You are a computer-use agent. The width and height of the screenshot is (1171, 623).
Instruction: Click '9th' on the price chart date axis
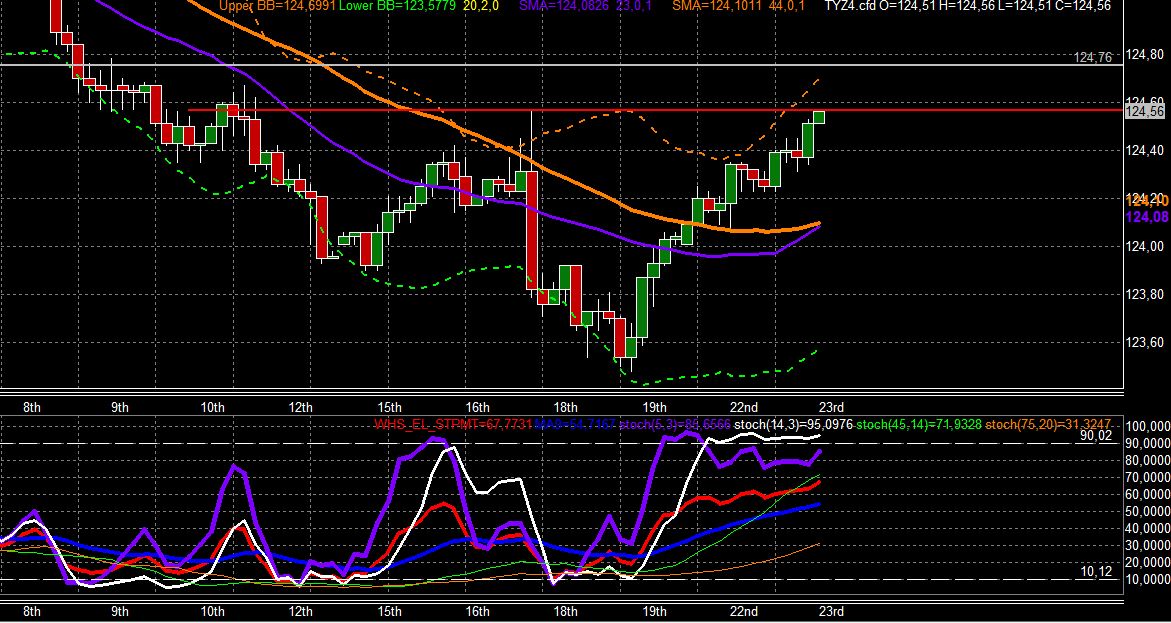(120, 407)
